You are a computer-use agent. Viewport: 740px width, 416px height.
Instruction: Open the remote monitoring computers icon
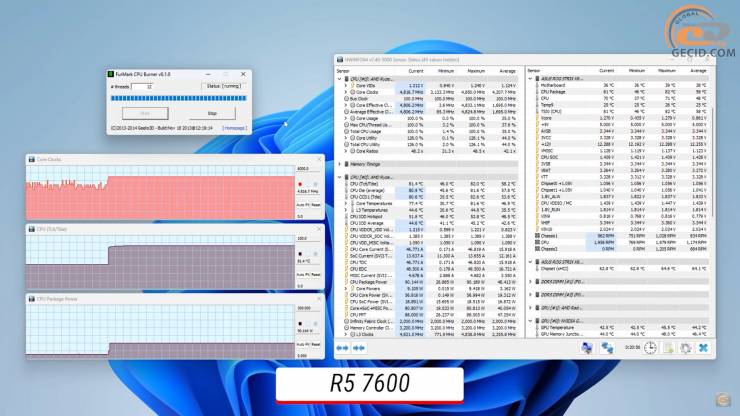coord(587,348)
